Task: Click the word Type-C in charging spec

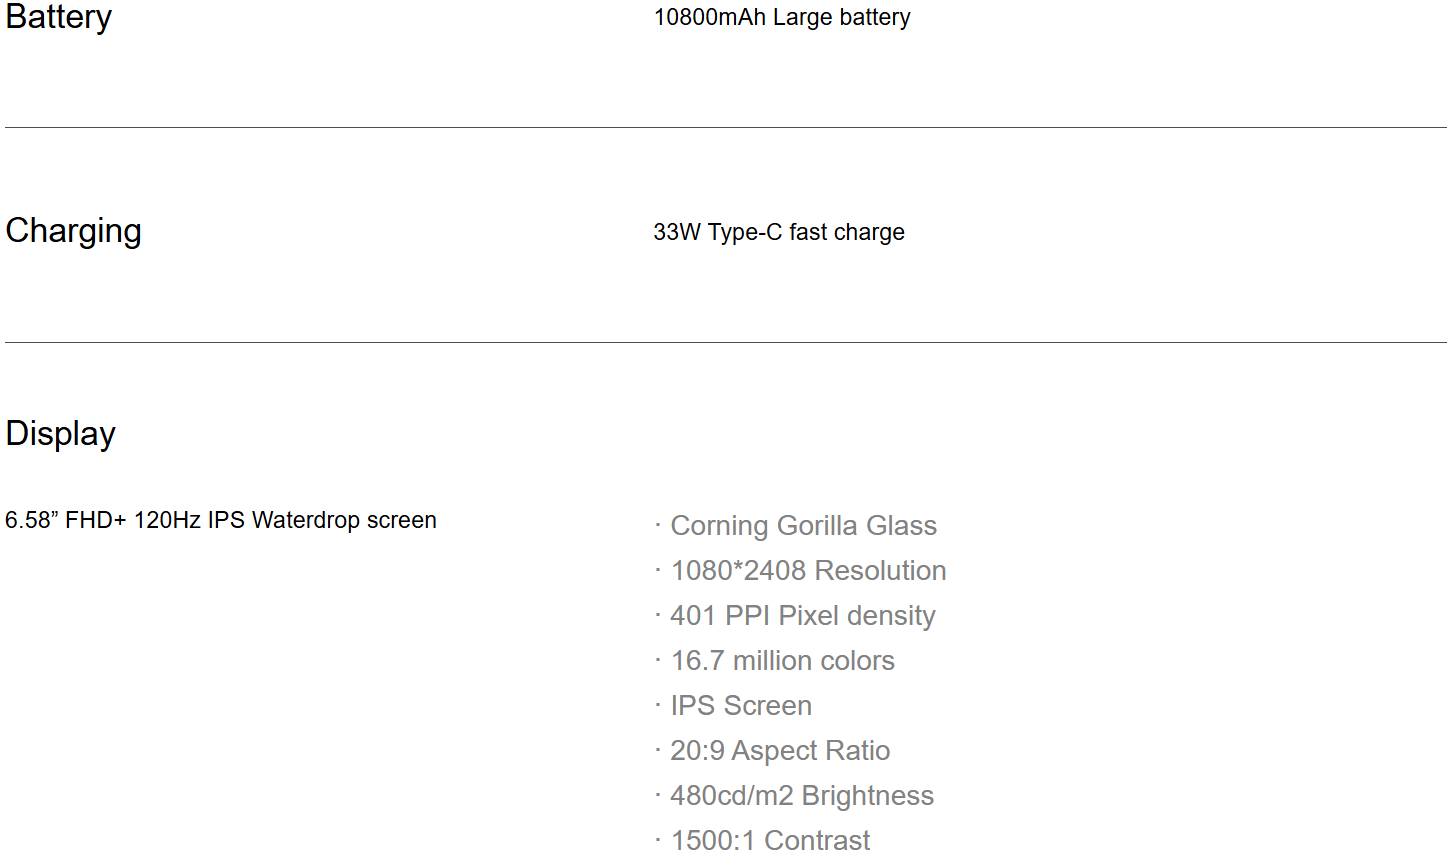Action: click(x=745, y=232)
